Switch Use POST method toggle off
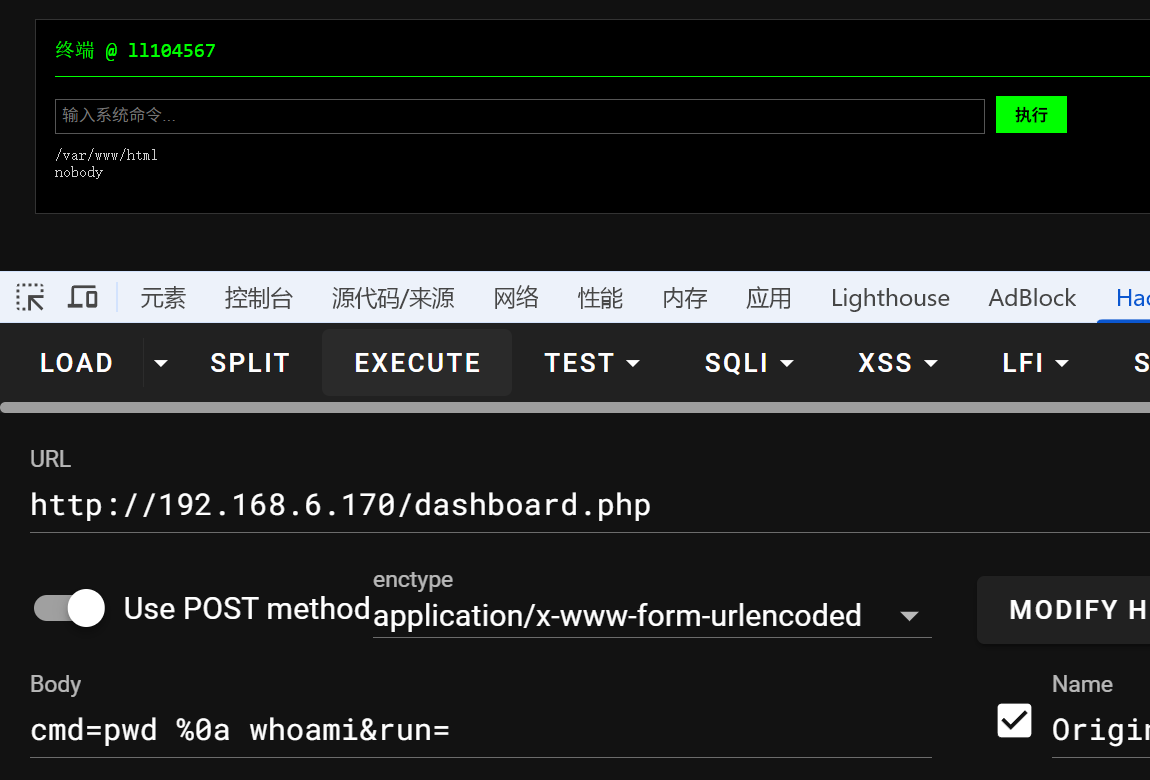Image resolution: width=1150 pixels, height=780 pixels. [x=70, y=608]
